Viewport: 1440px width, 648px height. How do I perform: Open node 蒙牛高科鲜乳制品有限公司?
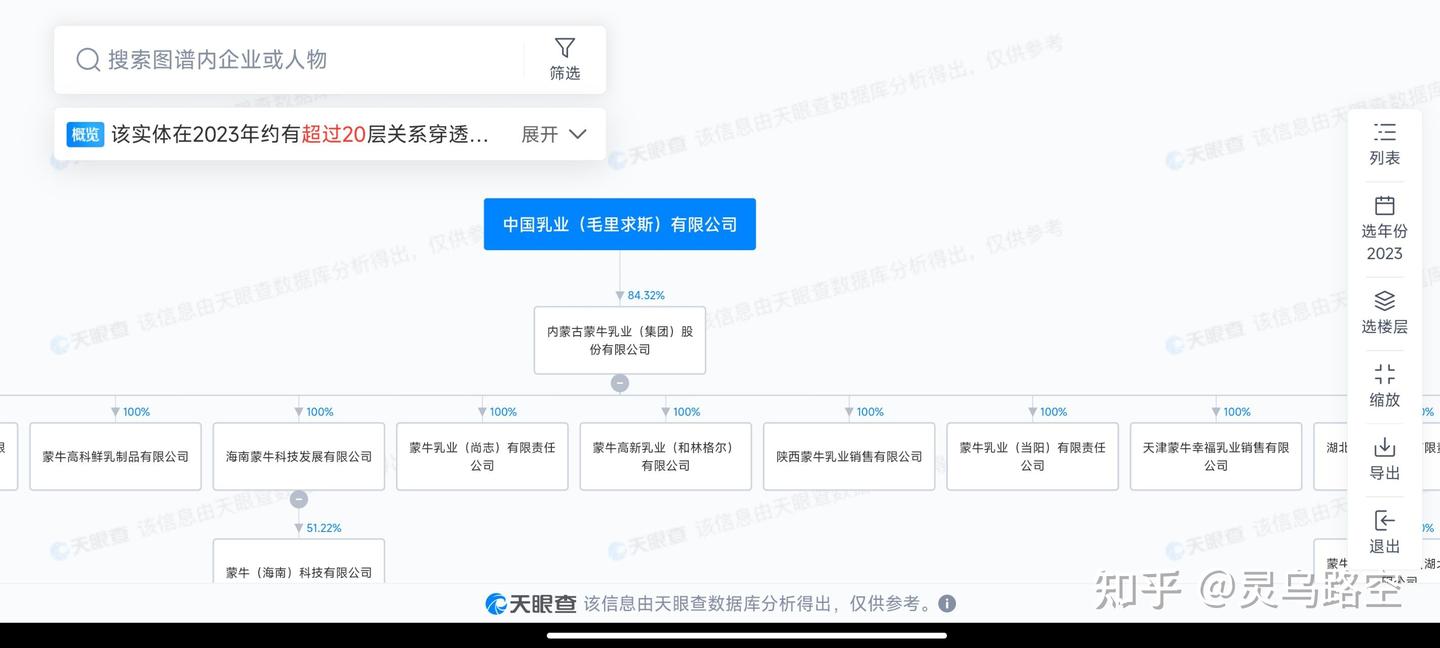(116, 456)
